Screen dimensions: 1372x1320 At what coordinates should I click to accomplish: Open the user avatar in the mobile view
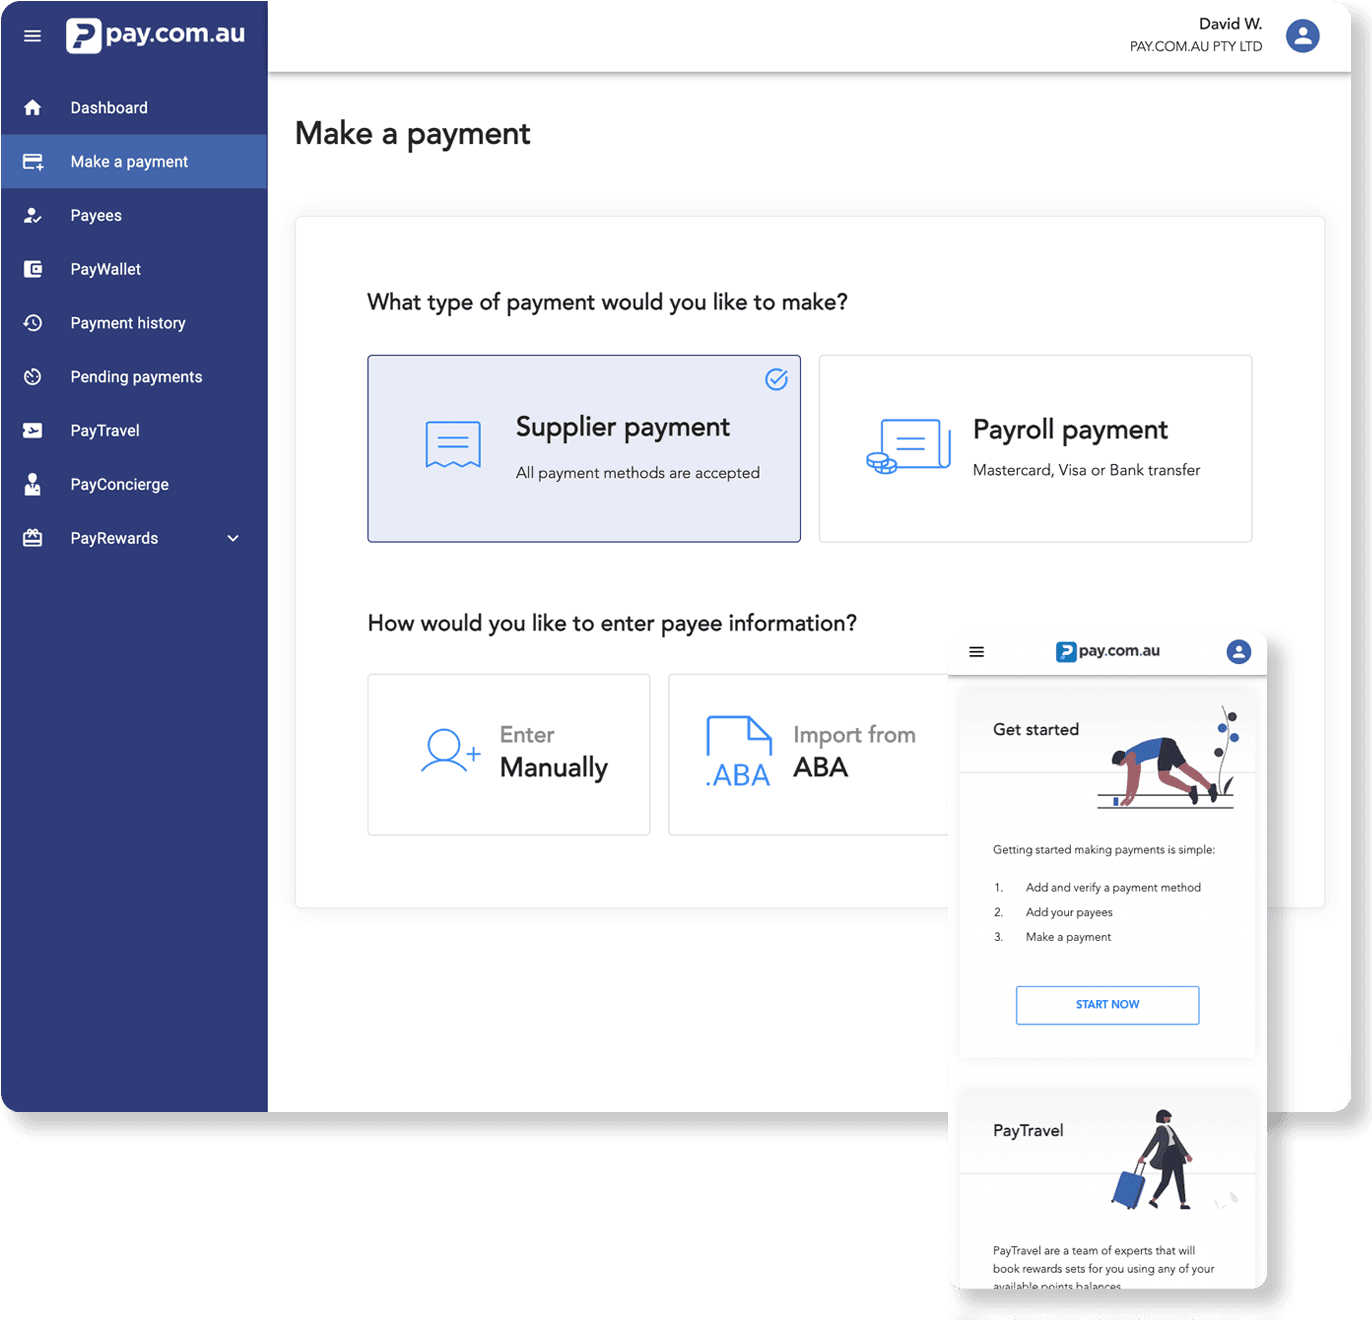(1238, 652)
